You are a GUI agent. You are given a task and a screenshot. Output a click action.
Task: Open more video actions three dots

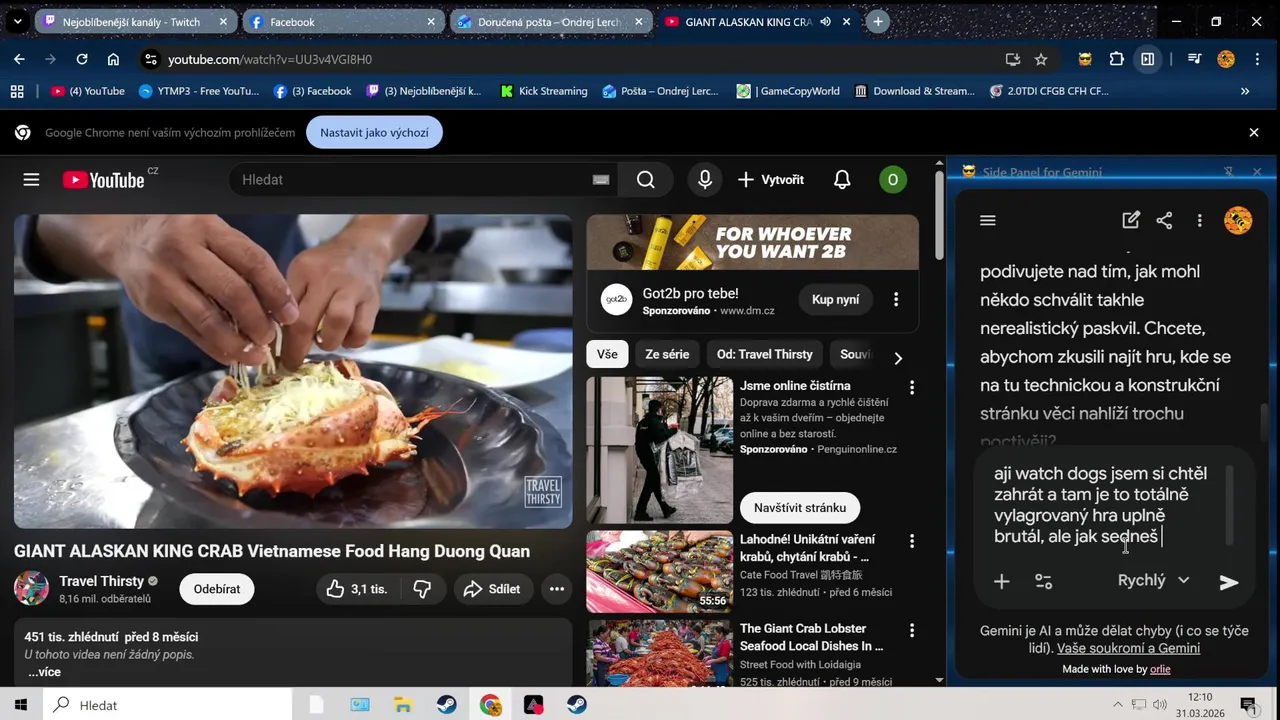(557, 589)
